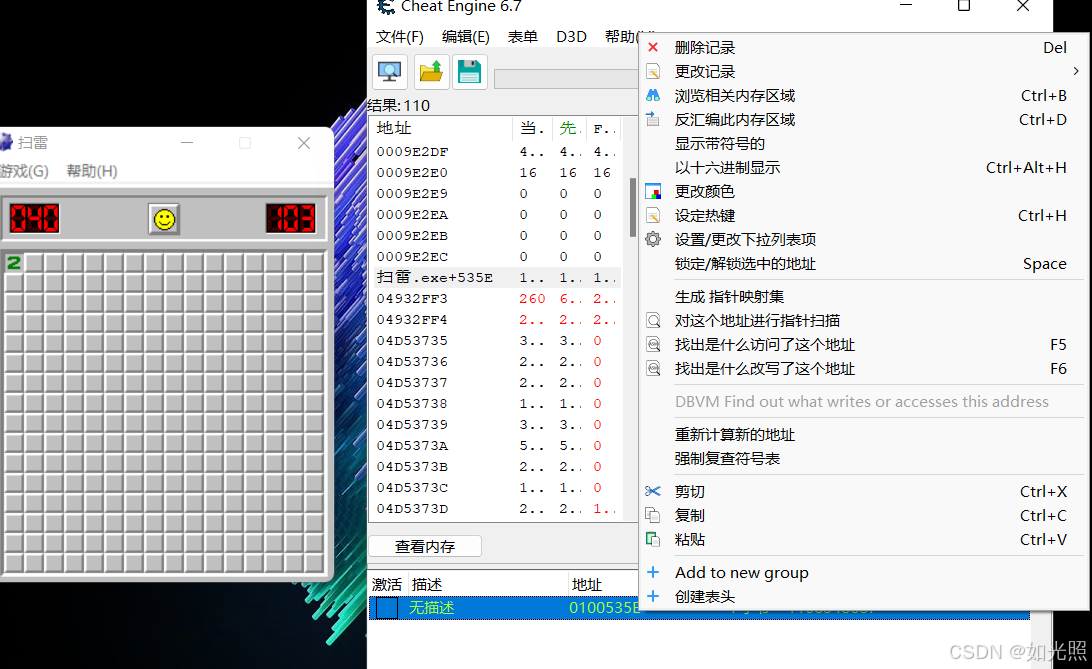The width and height of the screenshot is (1092, 669).
Task: Click the paste clipboard icon
Action: [x=653, y=540]
